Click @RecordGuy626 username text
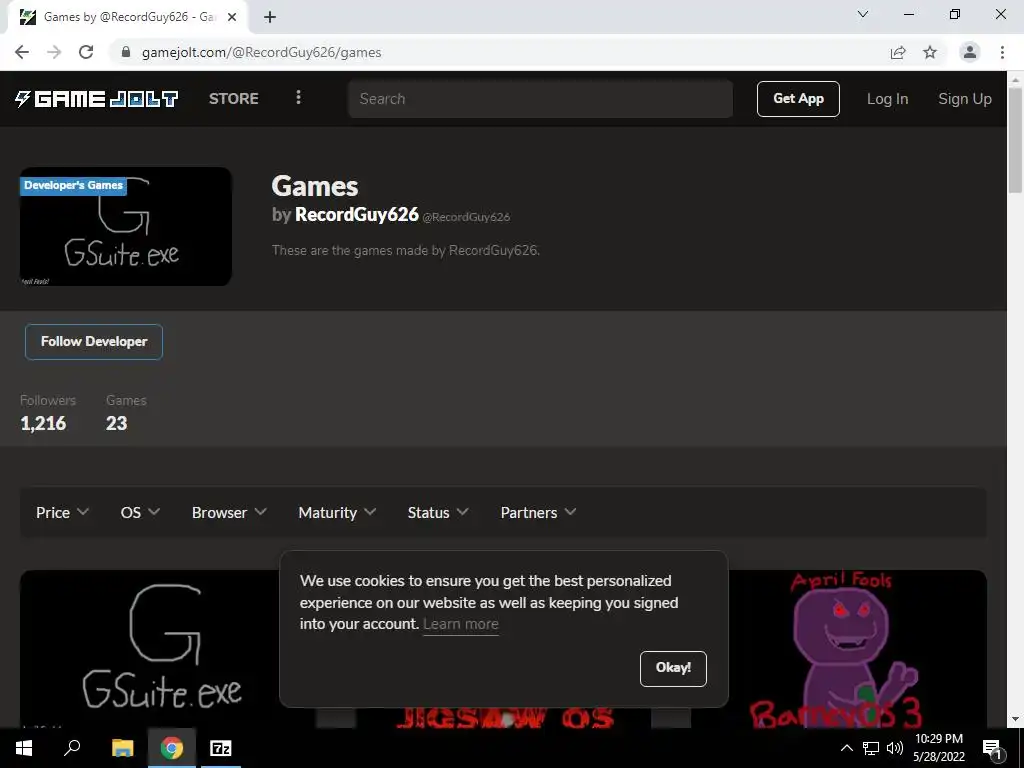Screen dimensions: 1024x768 pyautogui.click(x=466, y=217)
